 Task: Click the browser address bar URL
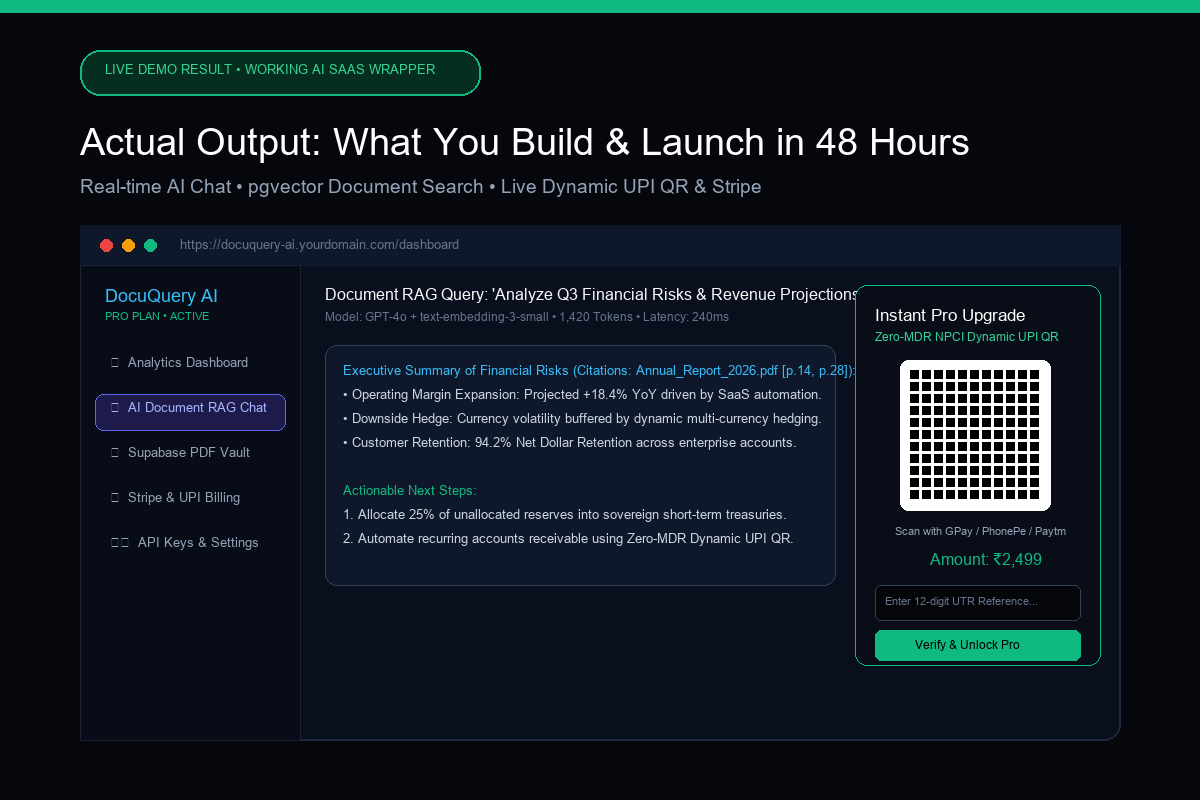click(x=319, y=245)
